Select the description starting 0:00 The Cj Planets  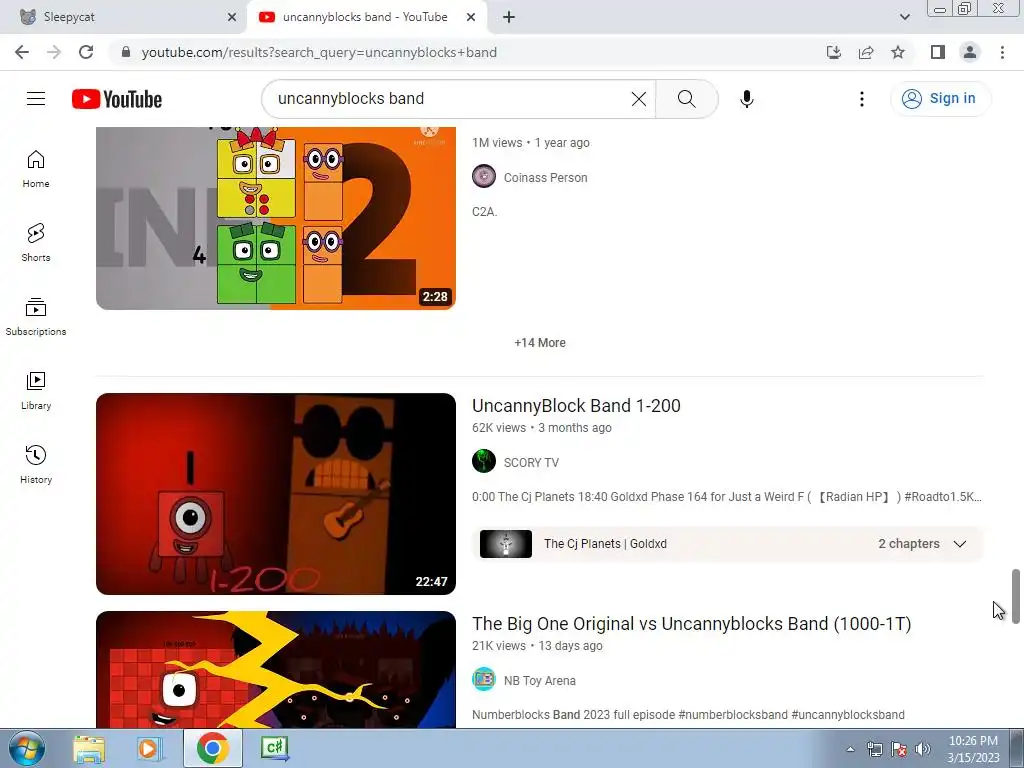[726, 497]
